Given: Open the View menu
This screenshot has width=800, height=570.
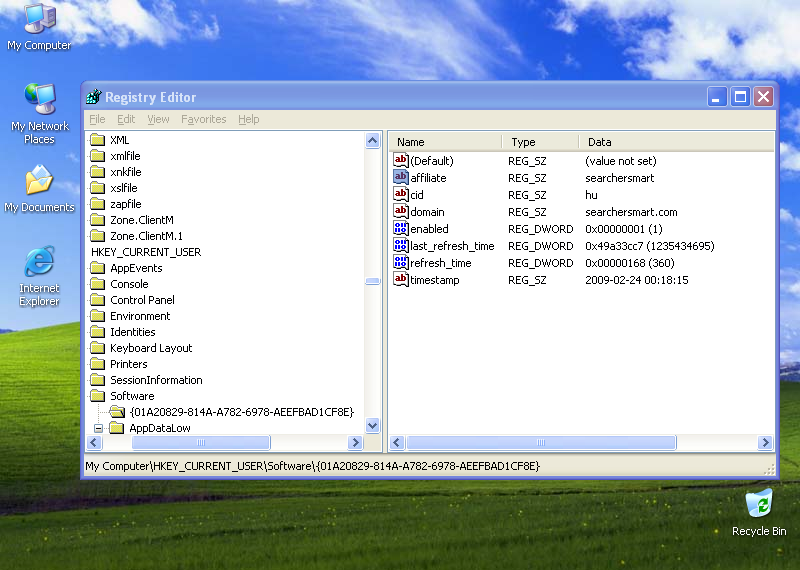Looking at the screenshot, I should 158,119.
